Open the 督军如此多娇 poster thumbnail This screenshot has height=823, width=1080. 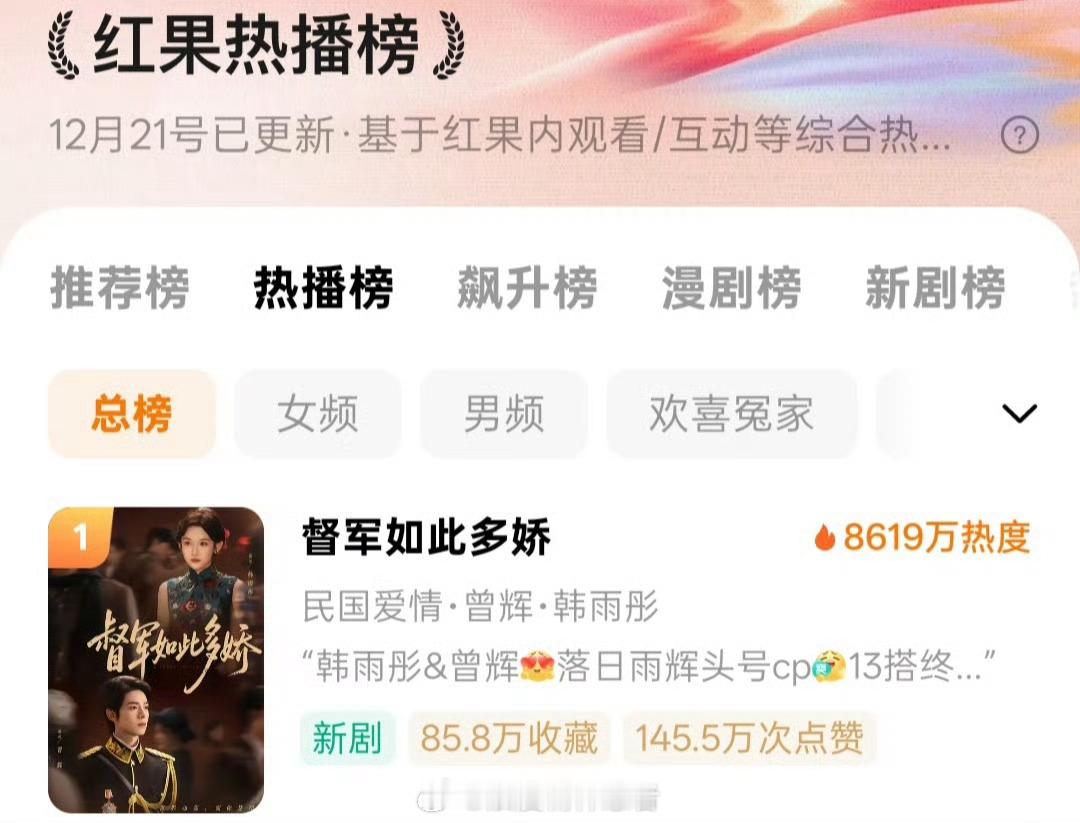tap(156, 660)
